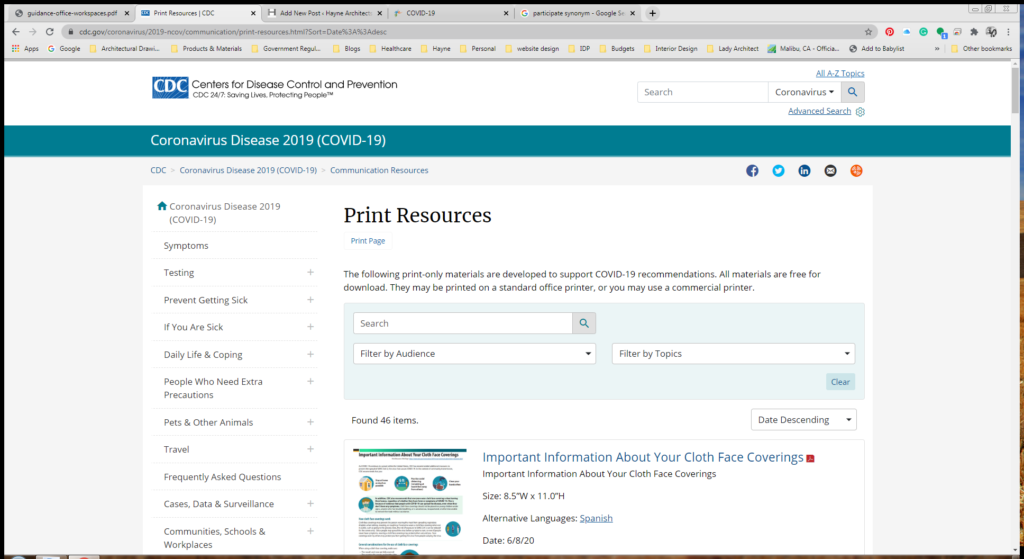Expand the Travel sidebar section

click(310, 449)
